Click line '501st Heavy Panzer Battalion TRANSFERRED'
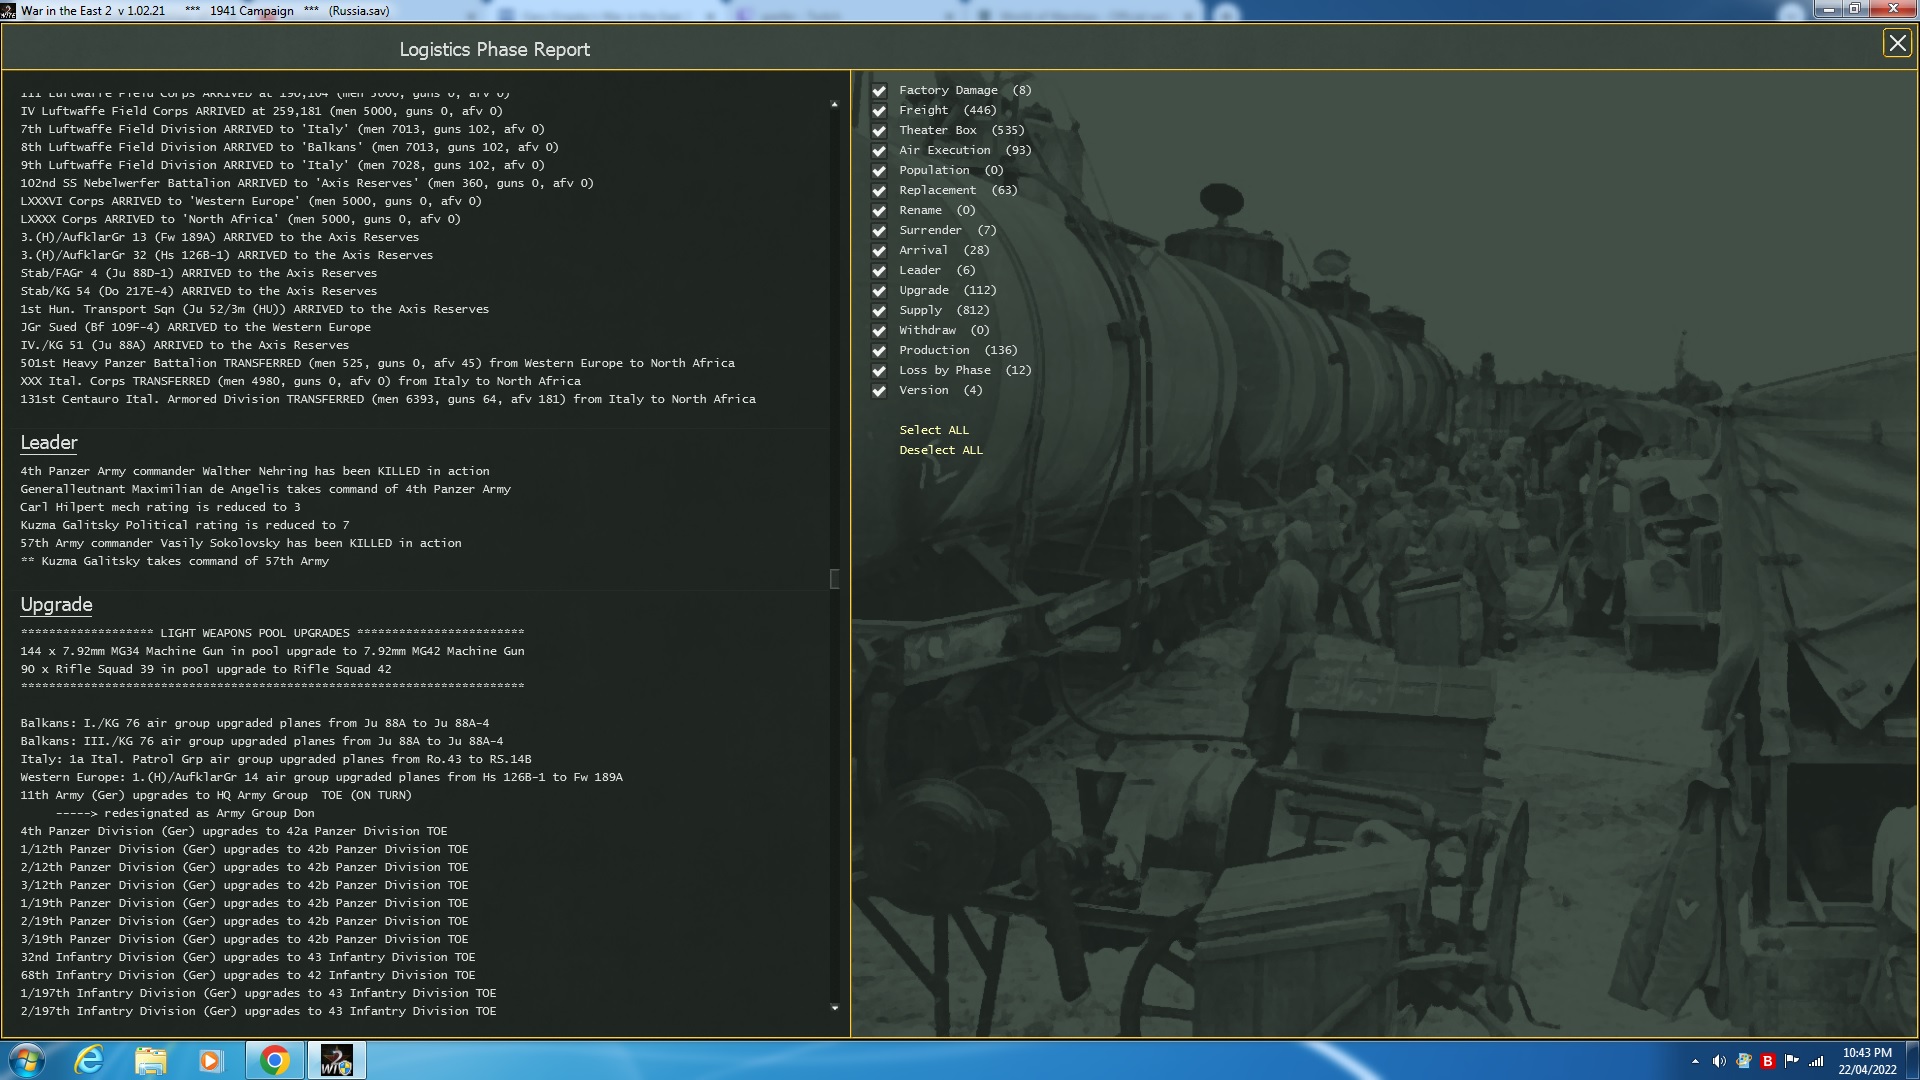The image size is (1920, 1080). [x=377, y=363]
